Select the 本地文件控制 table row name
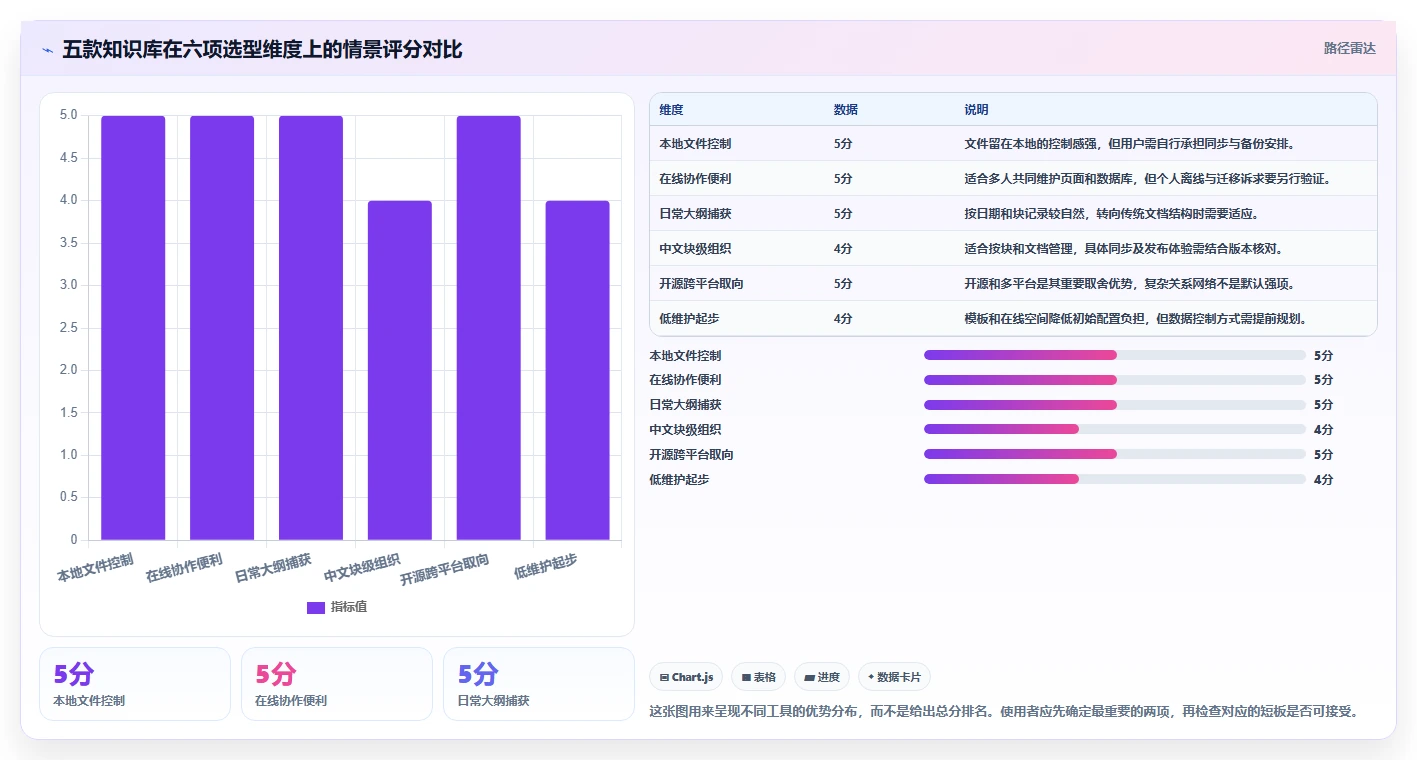This screenshot has height=760, width=1417. [x=695, y=143]
